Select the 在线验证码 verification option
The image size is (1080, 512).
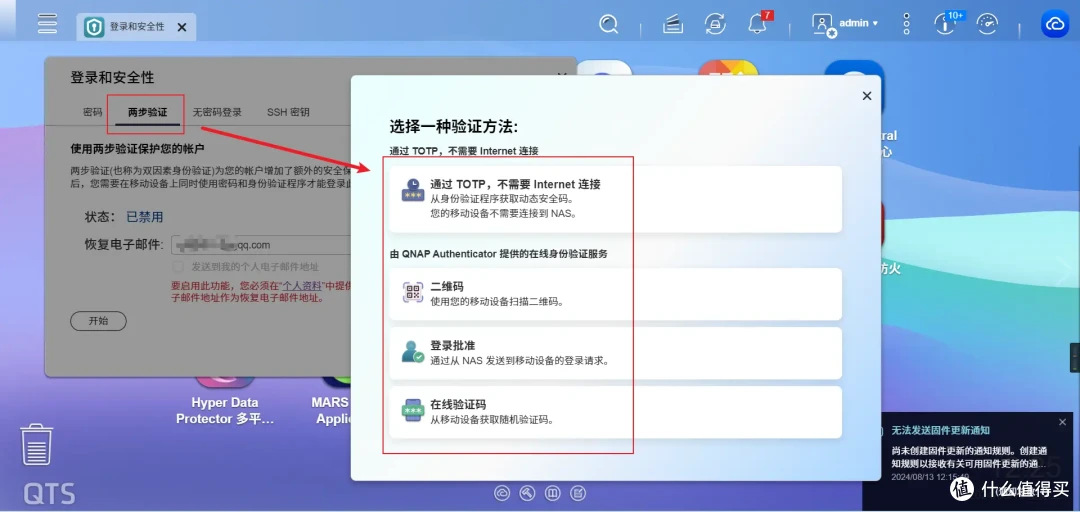[x=615, y=412]
